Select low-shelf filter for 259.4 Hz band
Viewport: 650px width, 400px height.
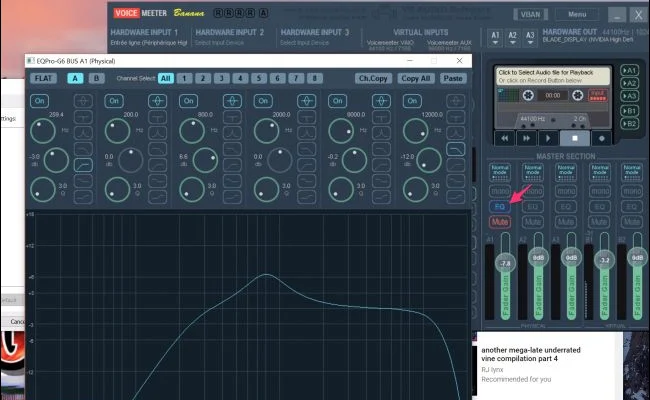pos(83,181)
